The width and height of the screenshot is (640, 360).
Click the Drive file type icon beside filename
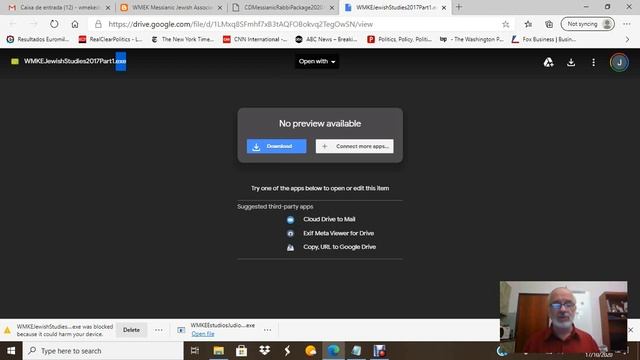[x=15, y=61]
